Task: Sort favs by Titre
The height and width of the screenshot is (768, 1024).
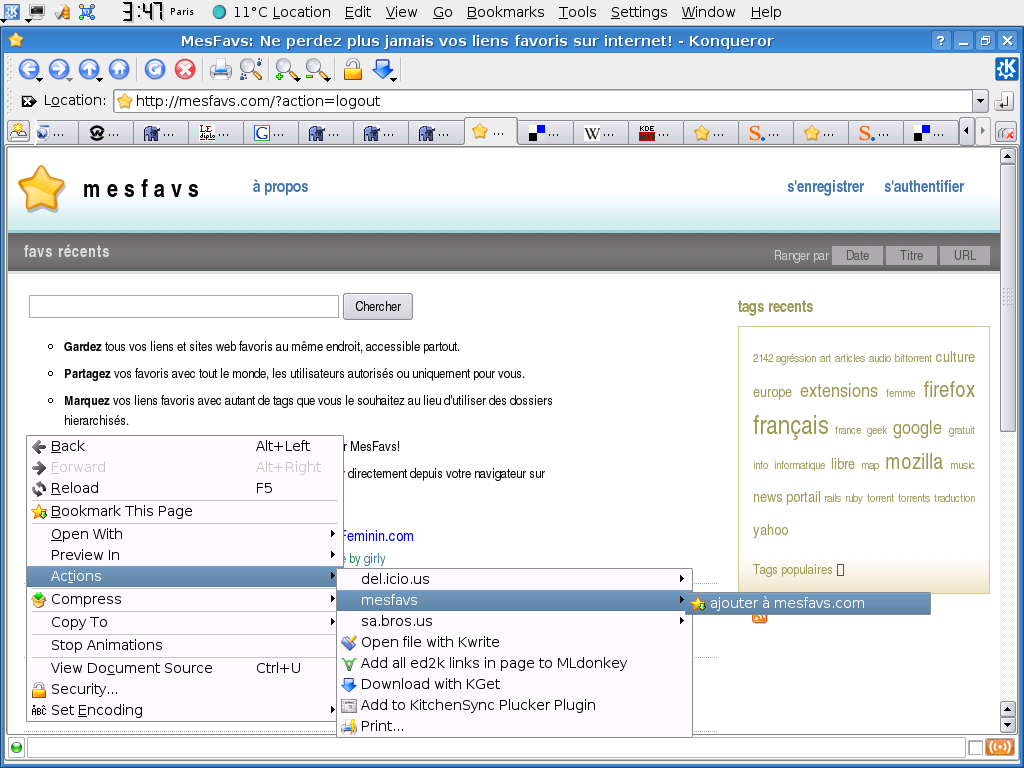Action: click(x=911, y=255)
